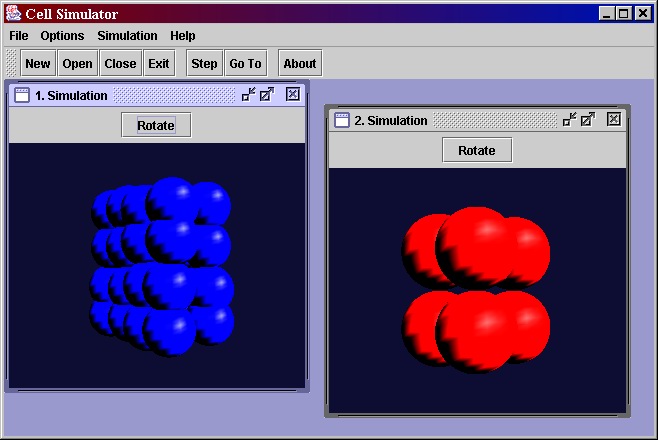Image resolution: width=658 pixels, height=440 pixels.
Task: Click the blue cell cluster in 1. Simulation
Action: pyautogui.click(x=162, y=267)
